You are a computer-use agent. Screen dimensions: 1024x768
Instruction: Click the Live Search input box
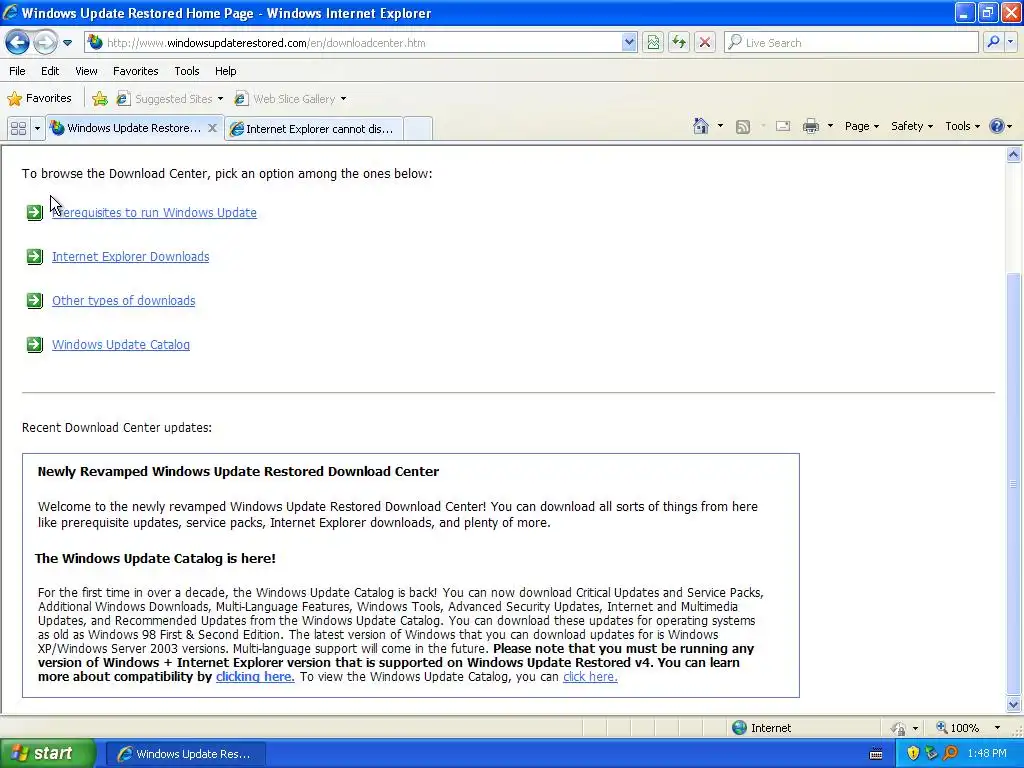click(851, 43)
